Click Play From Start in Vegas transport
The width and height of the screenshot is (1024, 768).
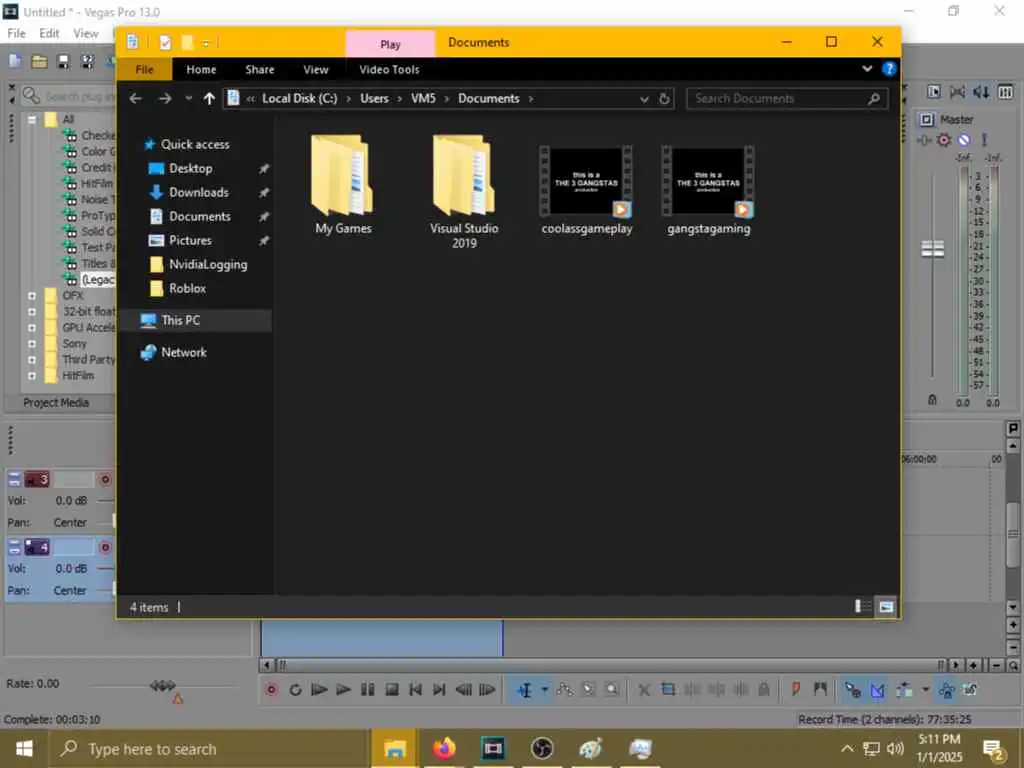[319, 690]
